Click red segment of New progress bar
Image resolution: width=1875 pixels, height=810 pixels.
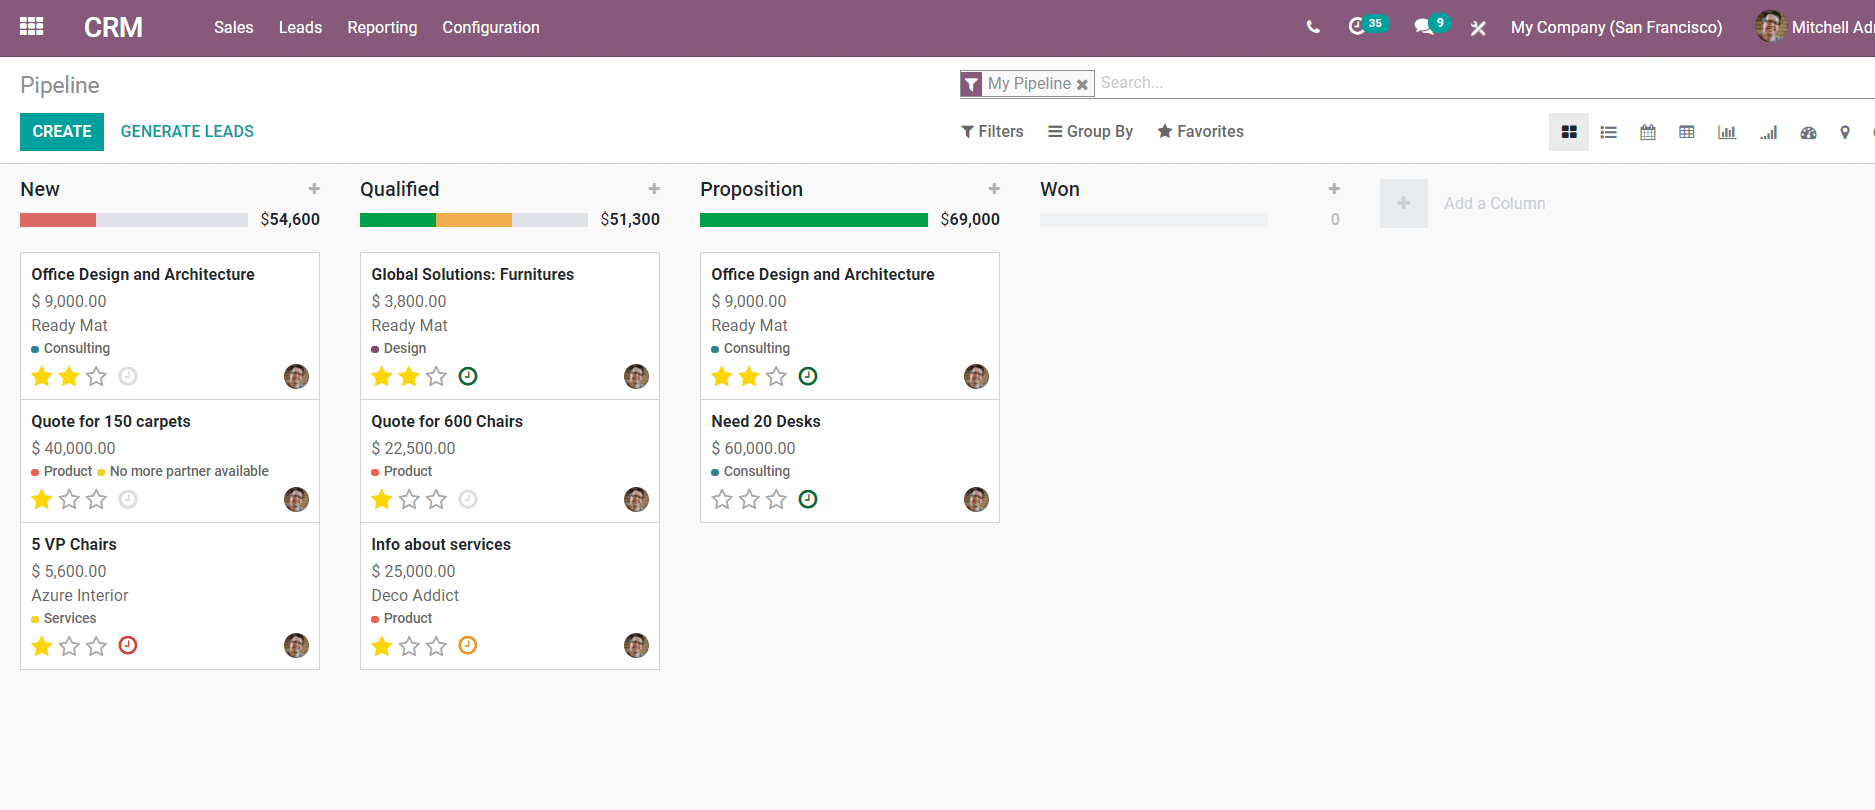[58, 220]
